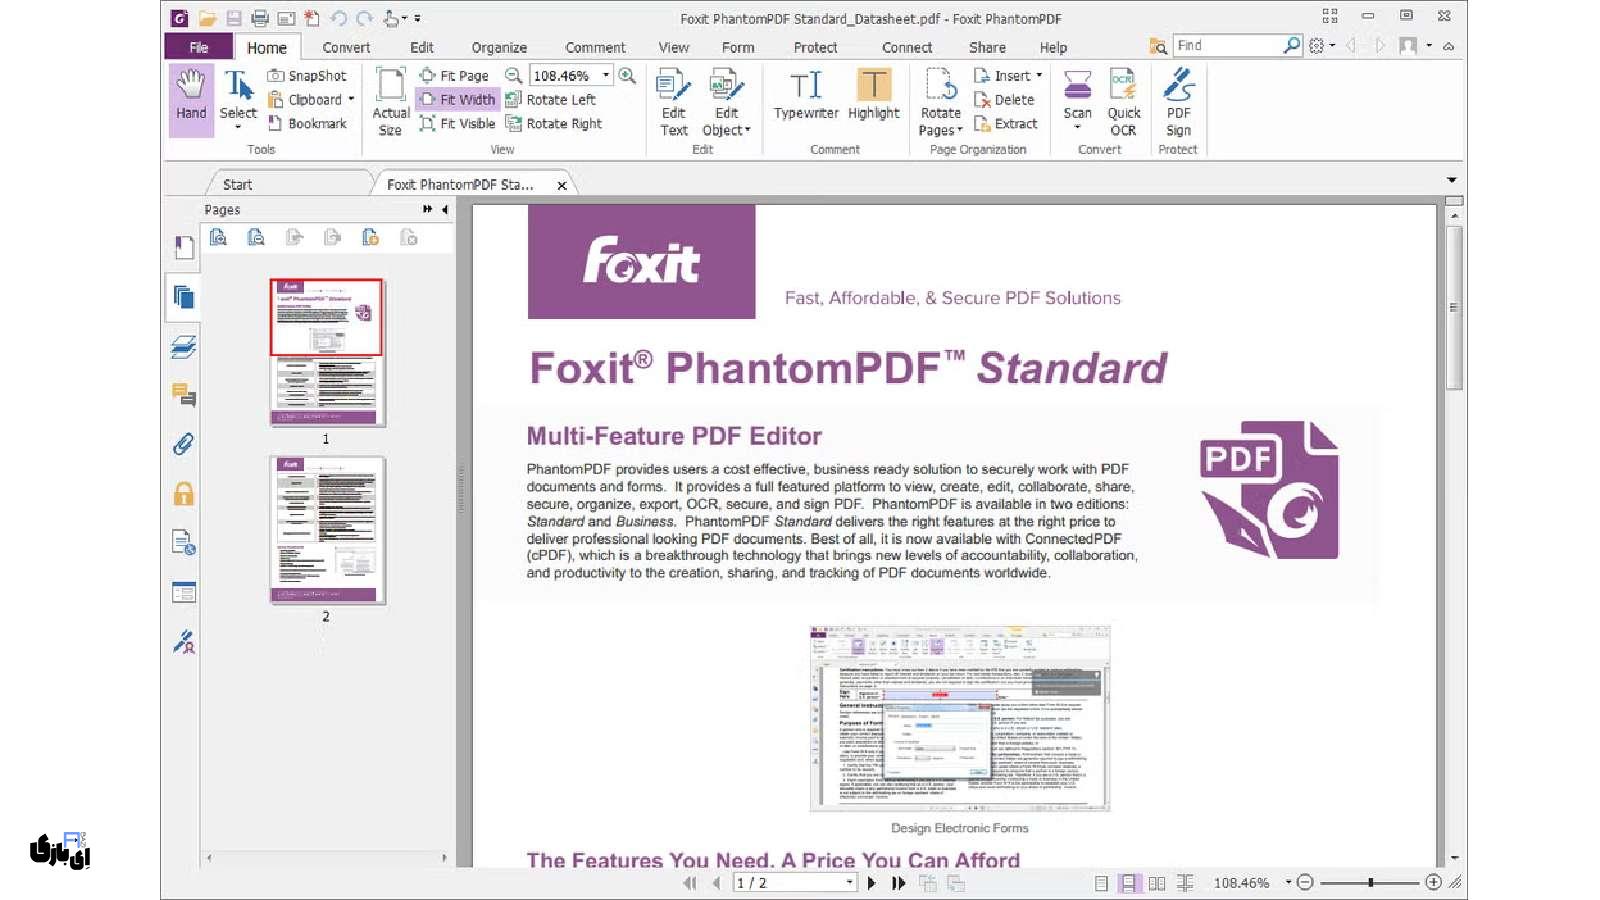This screenshot has width=1600, height=900.
Task: Open Attachments paperclip panel icon
Action: pos(184,444)
